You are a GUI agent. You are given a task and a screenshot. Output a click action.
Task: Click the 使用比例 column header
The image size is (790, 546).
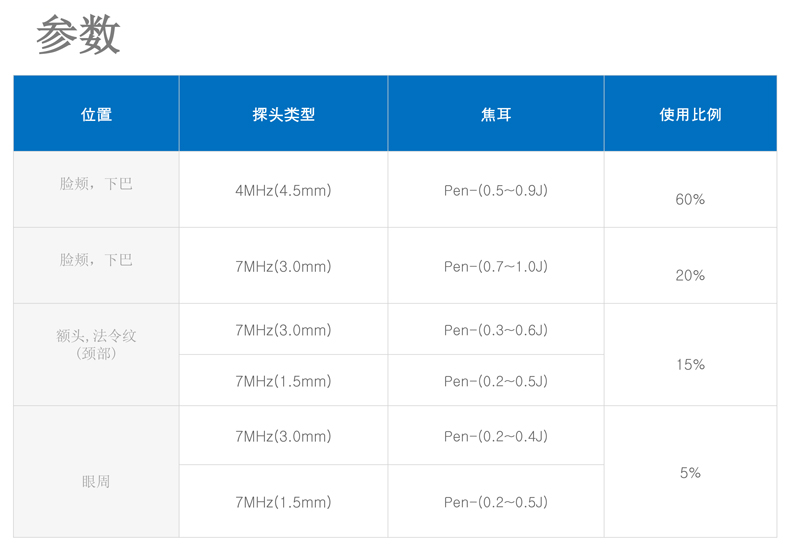point(691,114)
